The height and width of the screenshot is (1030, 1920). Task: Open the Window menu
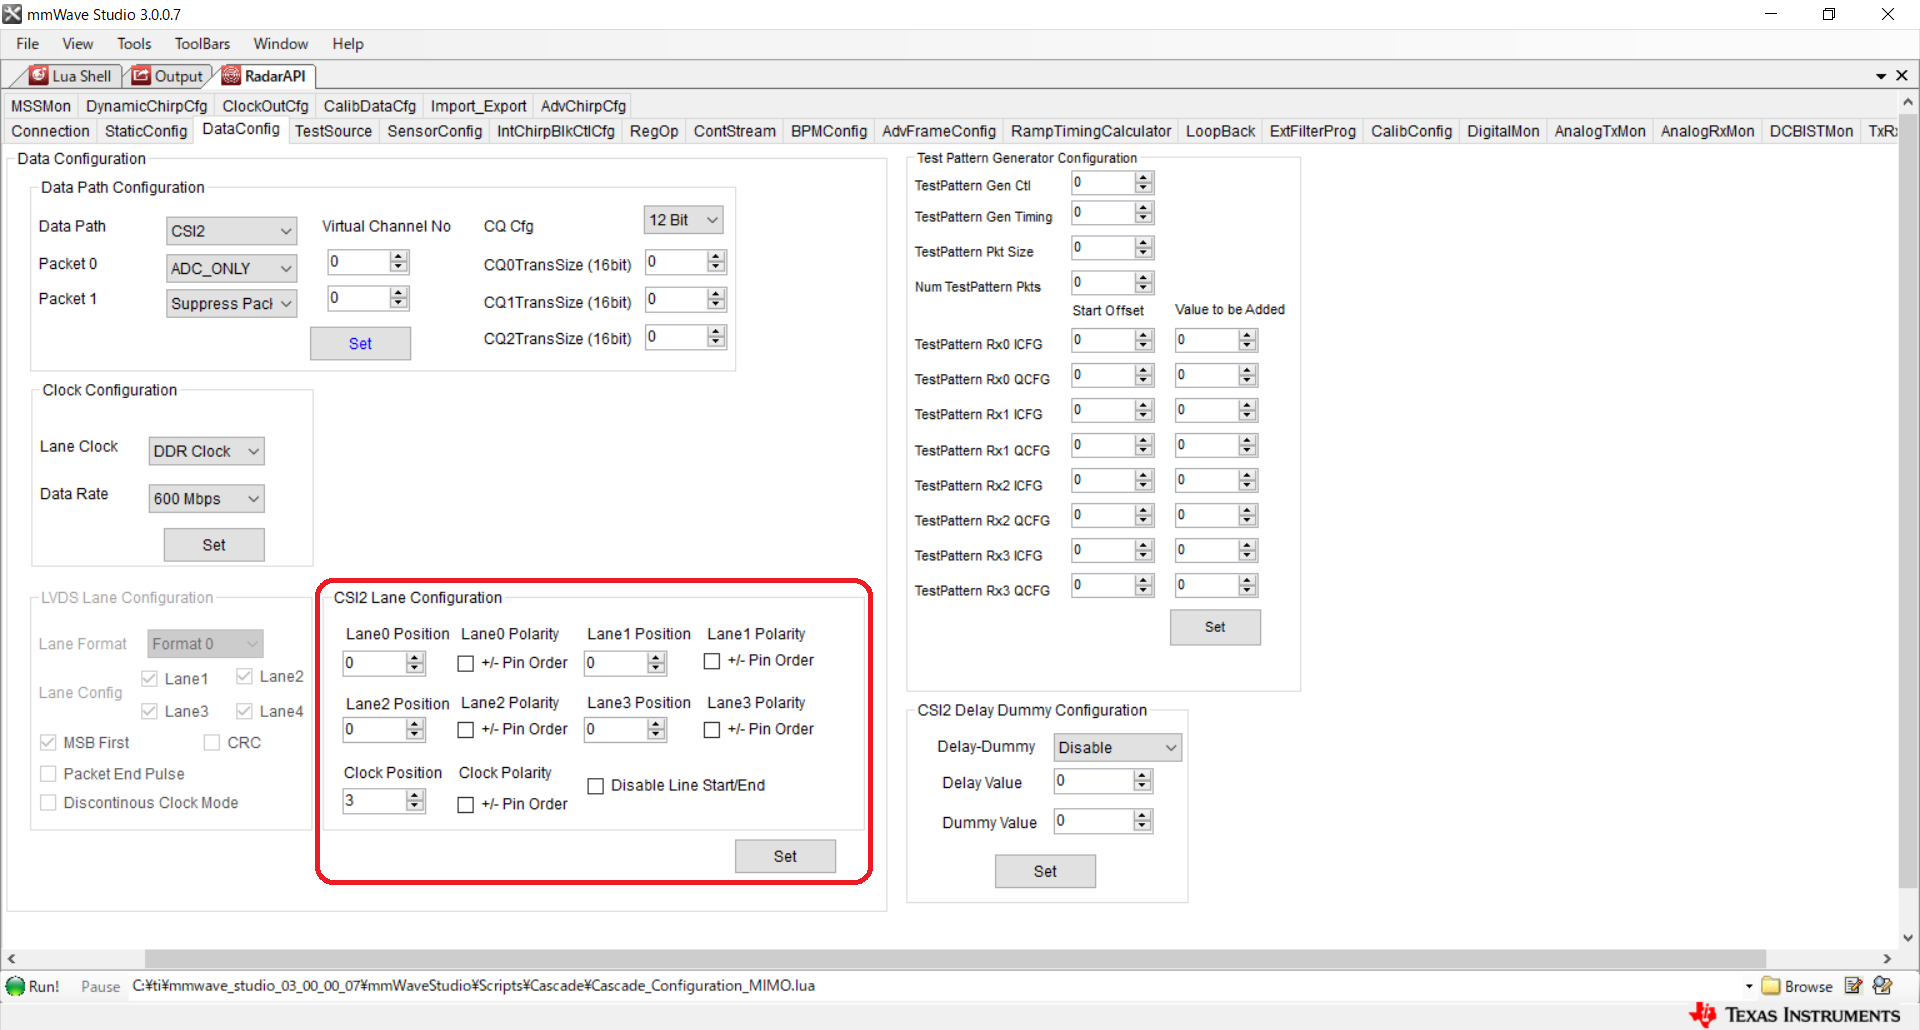280,44
